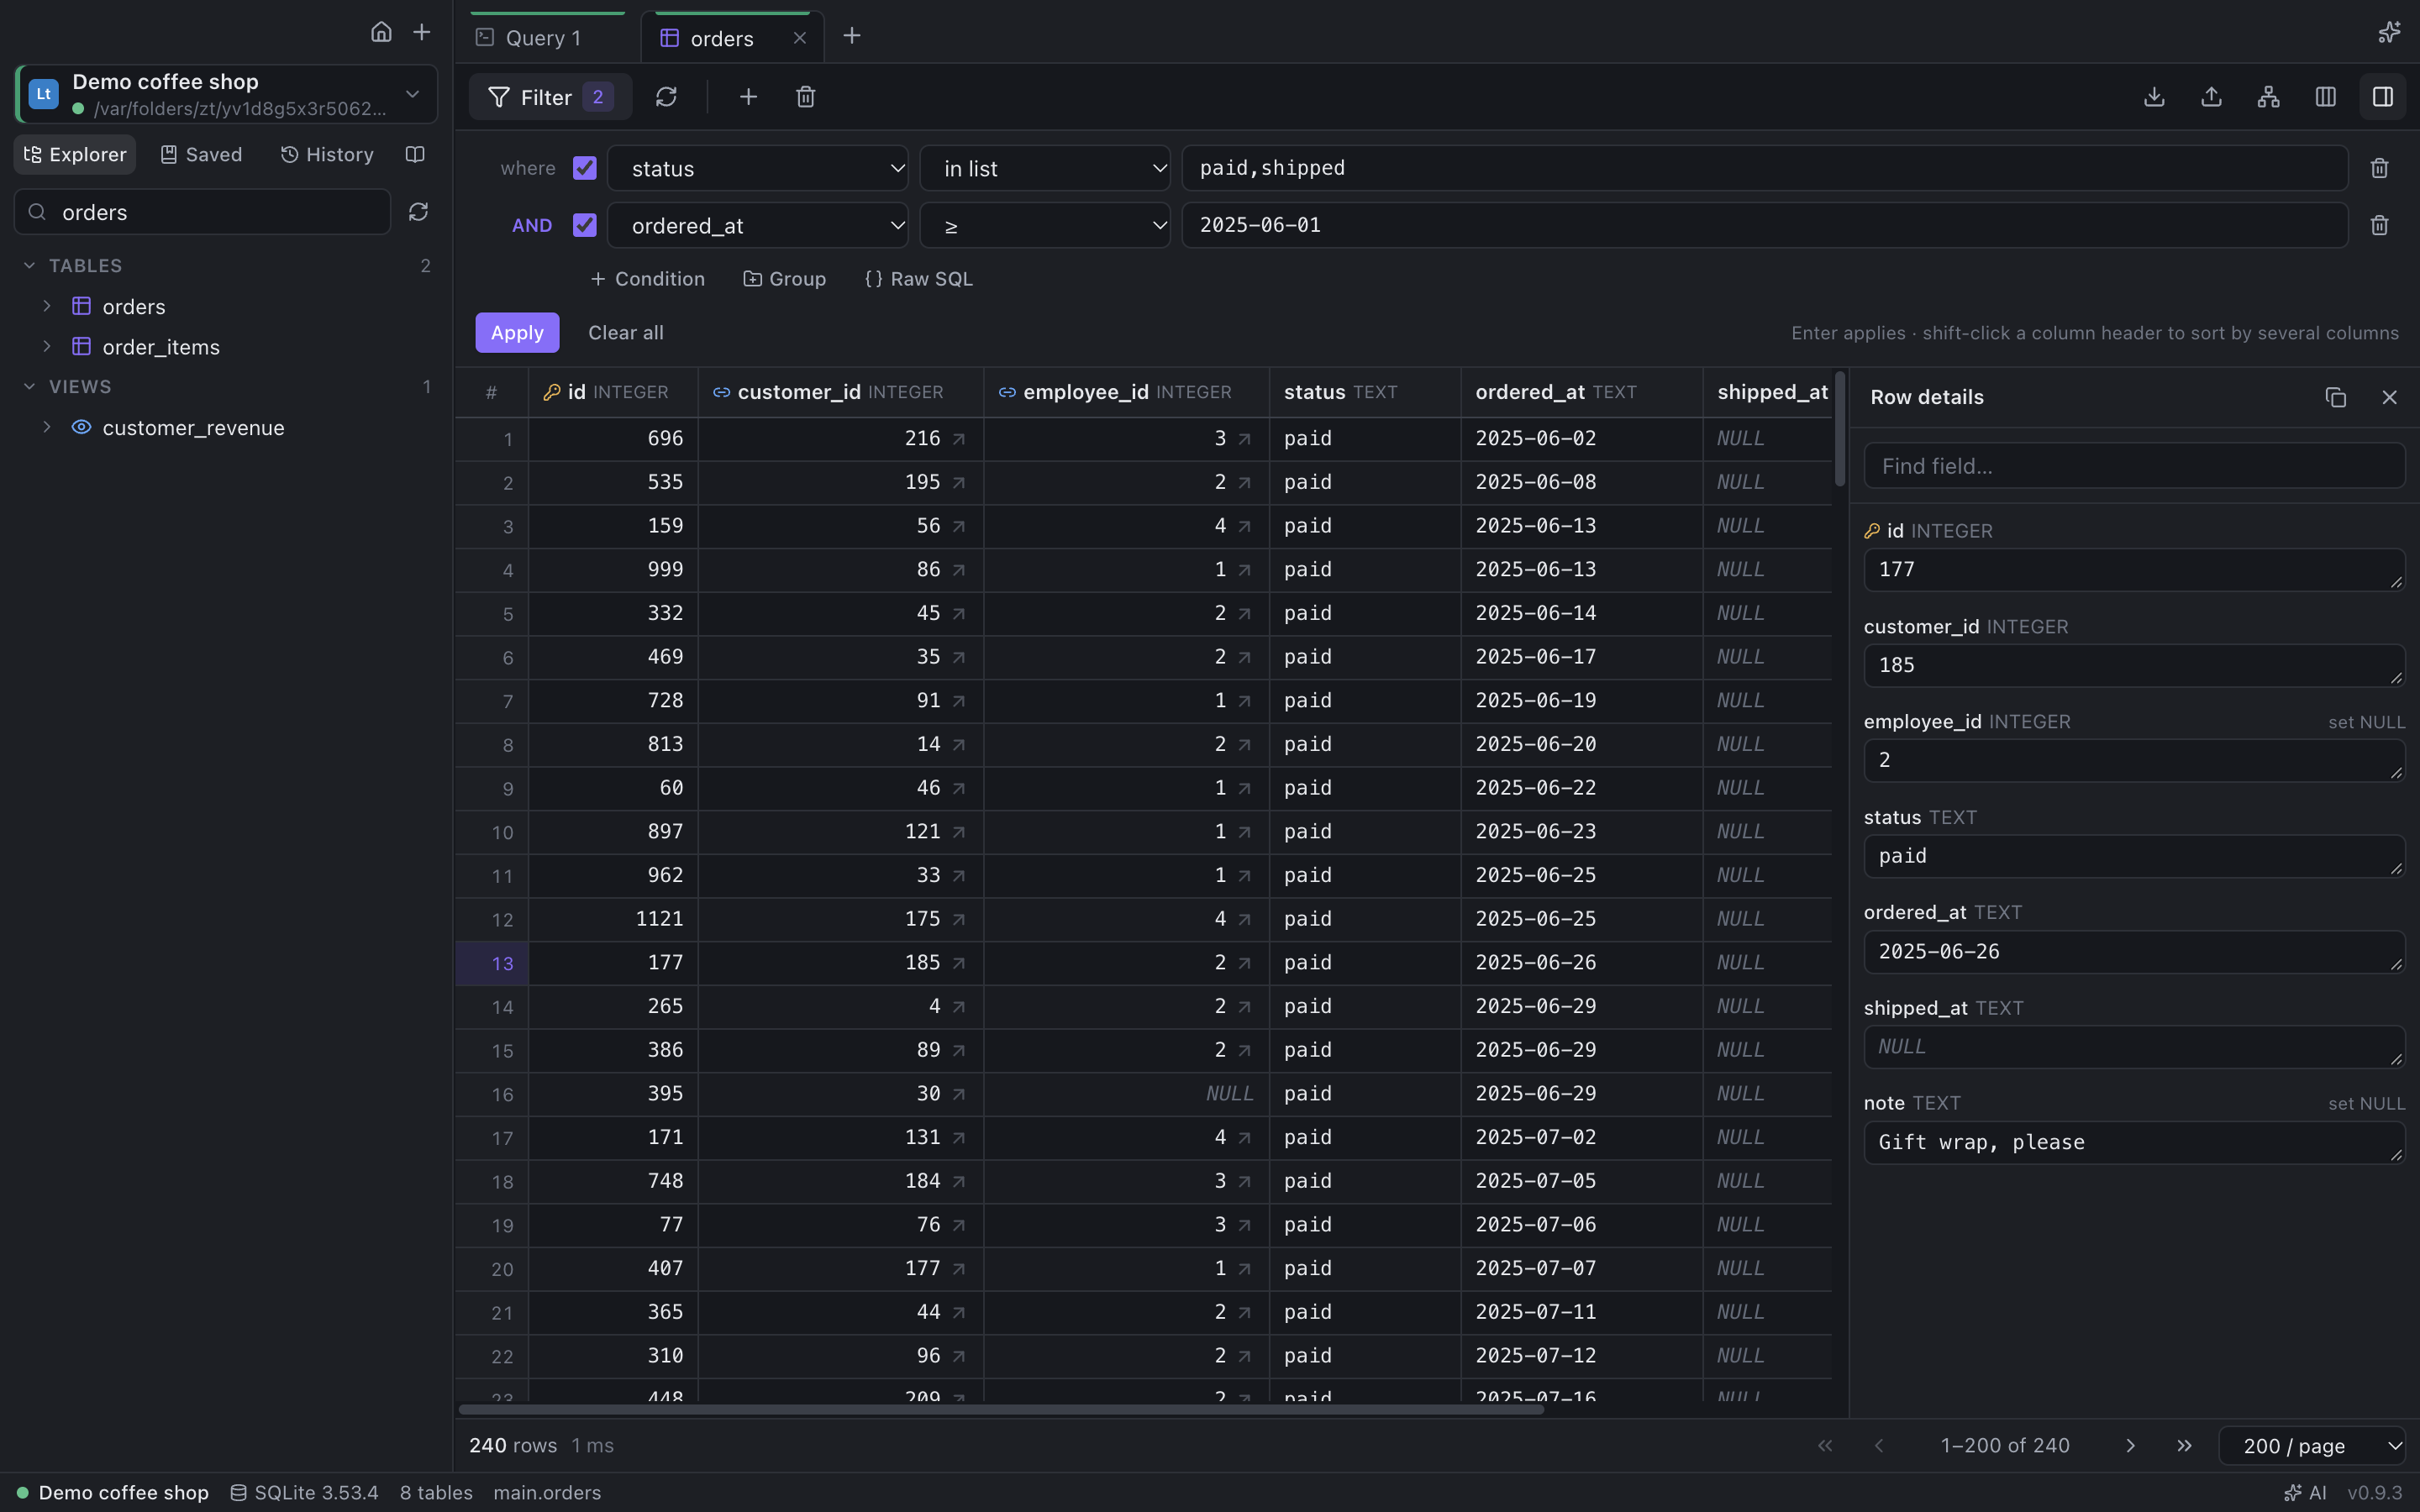Click the Apply button
This screenshot has width=2420, height=1512.
coord(517,332)
